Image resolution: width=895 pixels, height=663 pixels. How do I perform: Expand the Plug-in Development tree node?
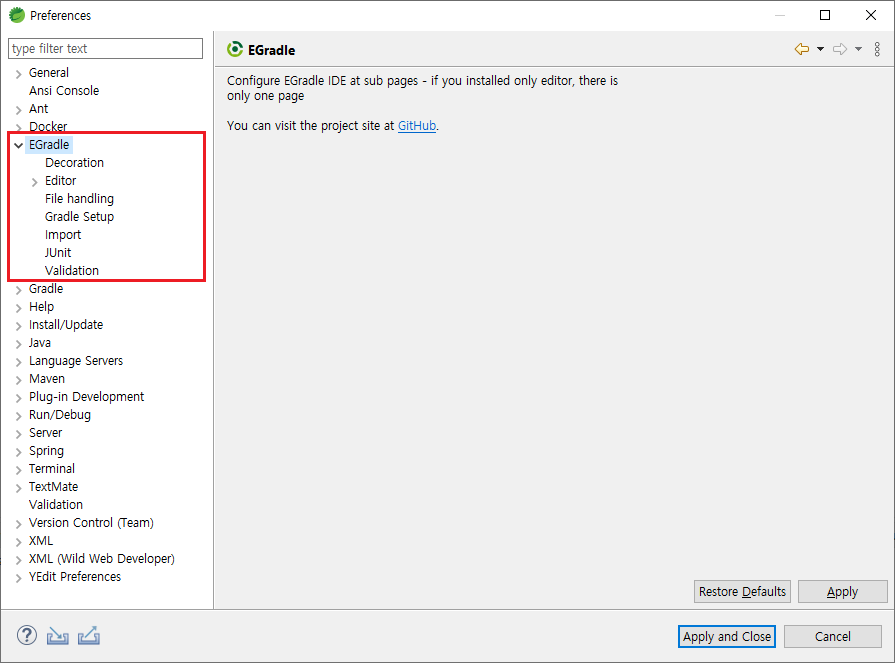coord(18,397)
